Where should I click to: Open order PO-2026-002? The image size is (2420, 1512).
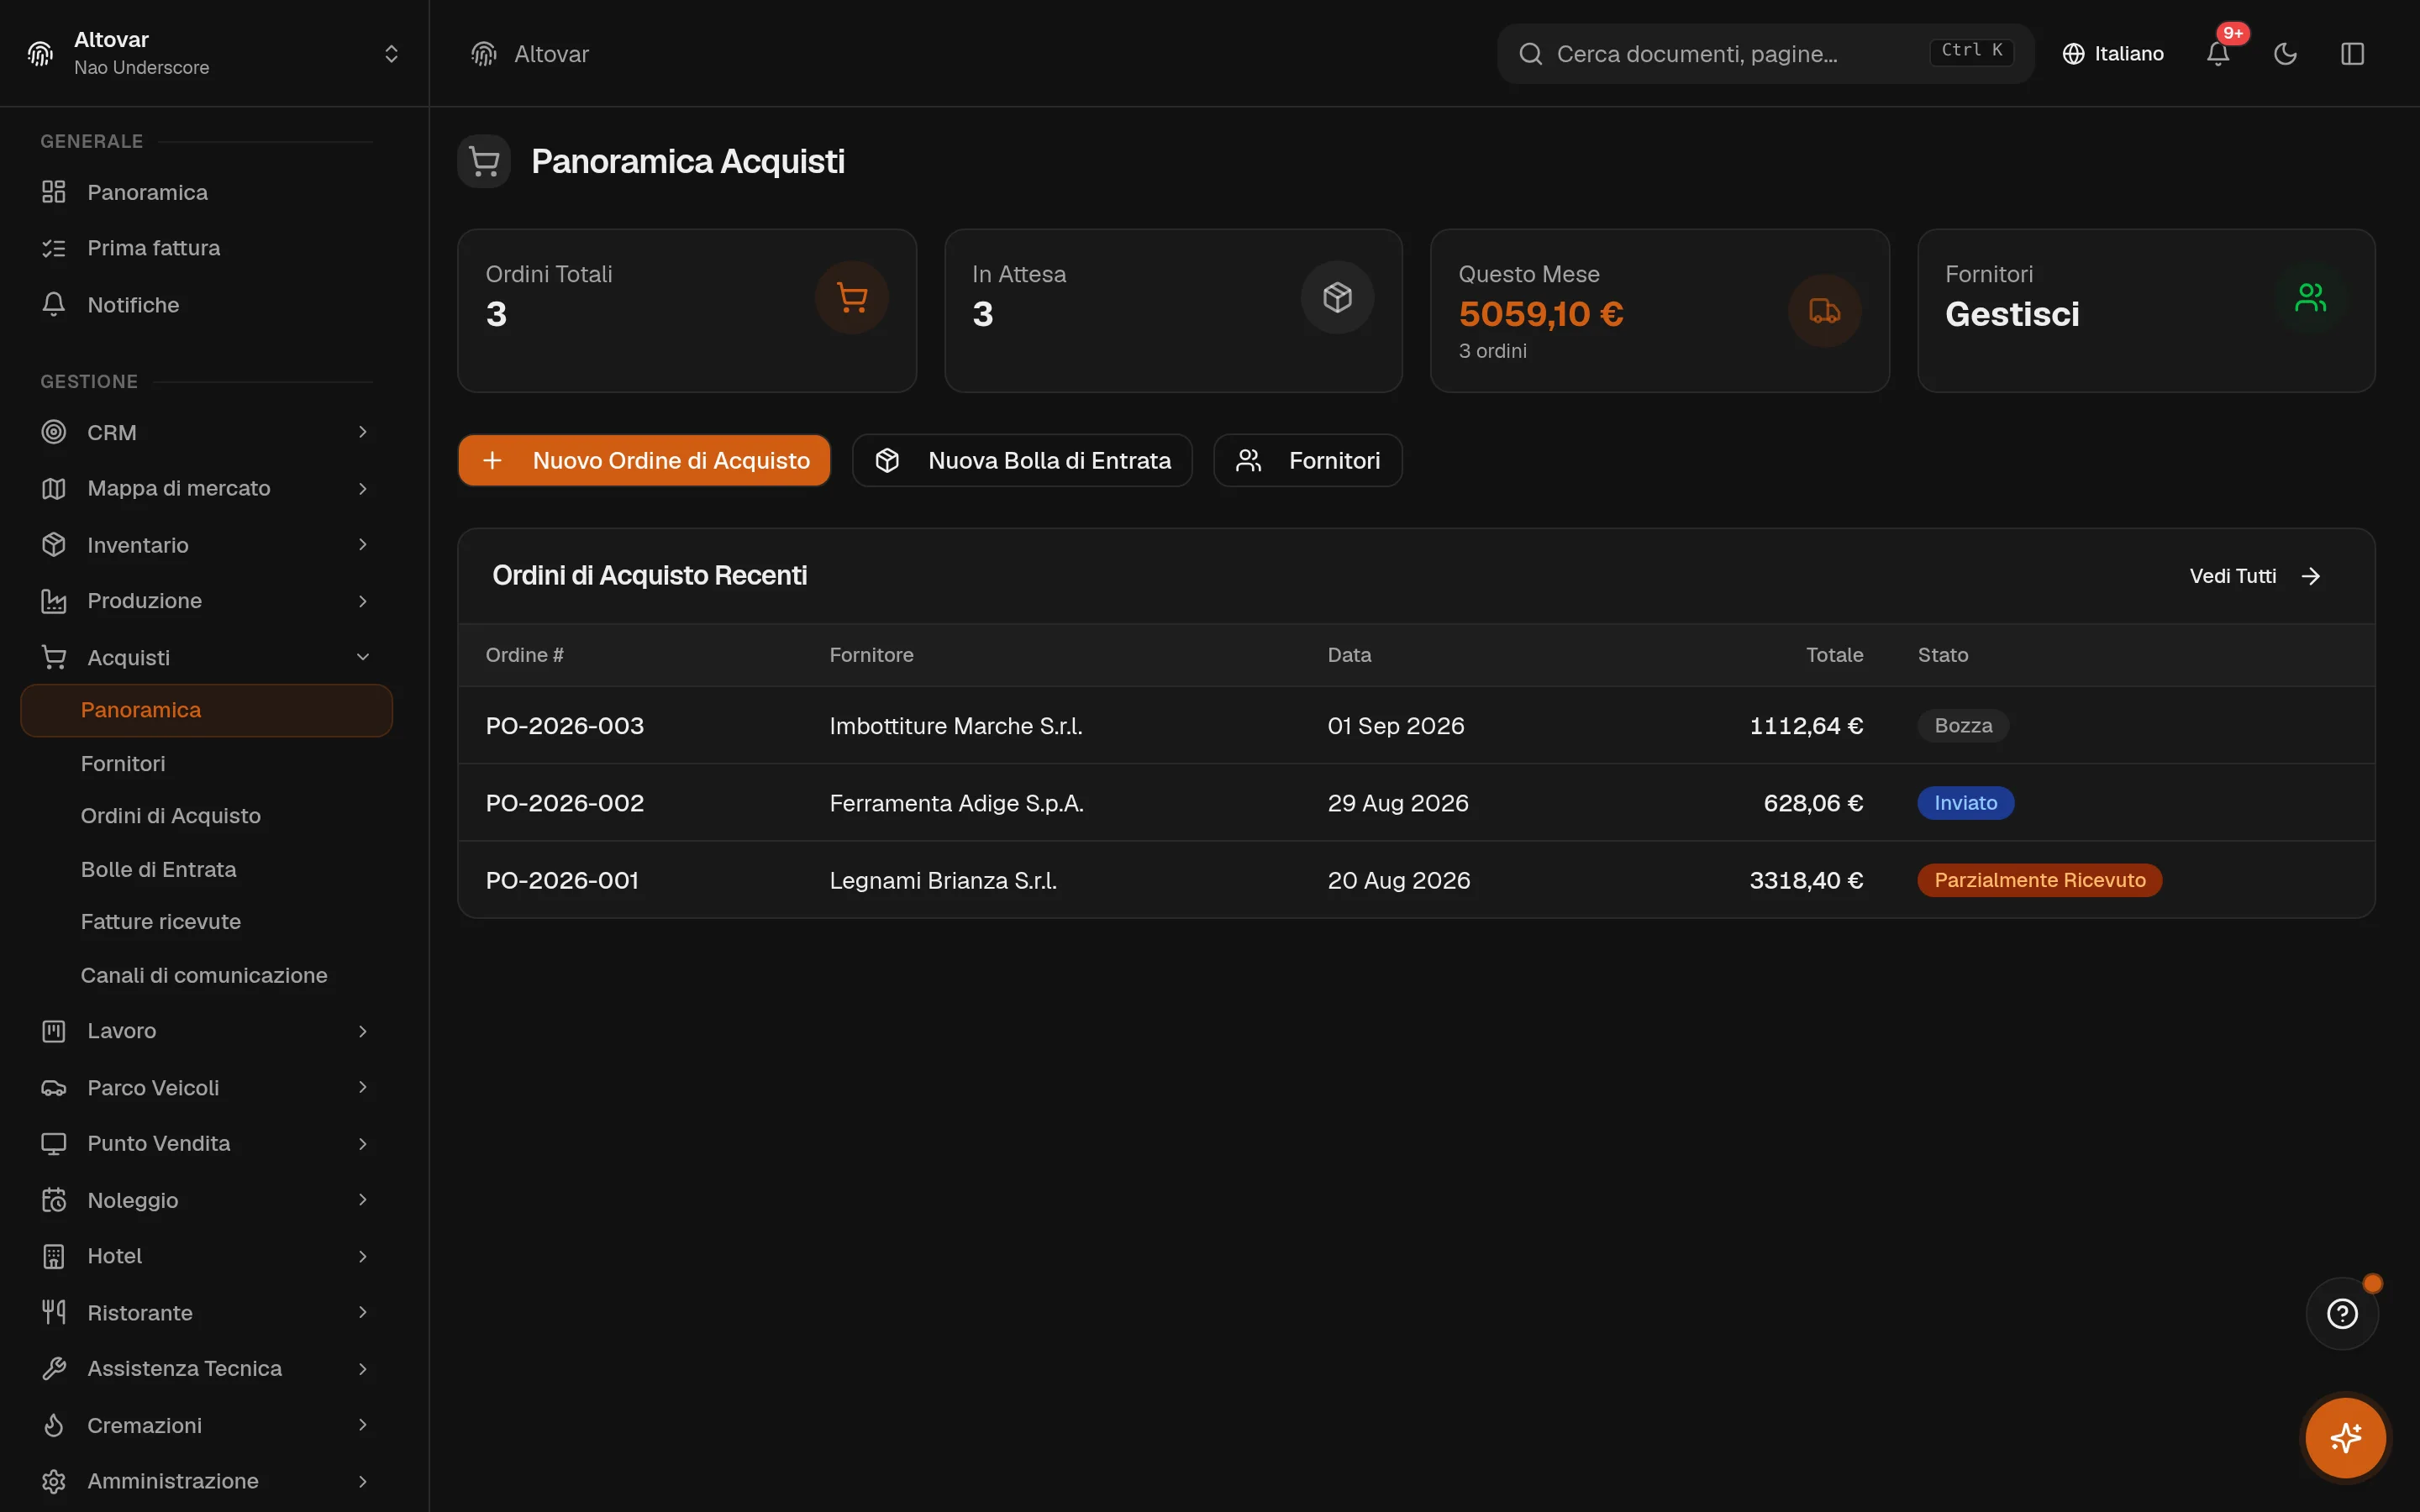click(564, 803)
